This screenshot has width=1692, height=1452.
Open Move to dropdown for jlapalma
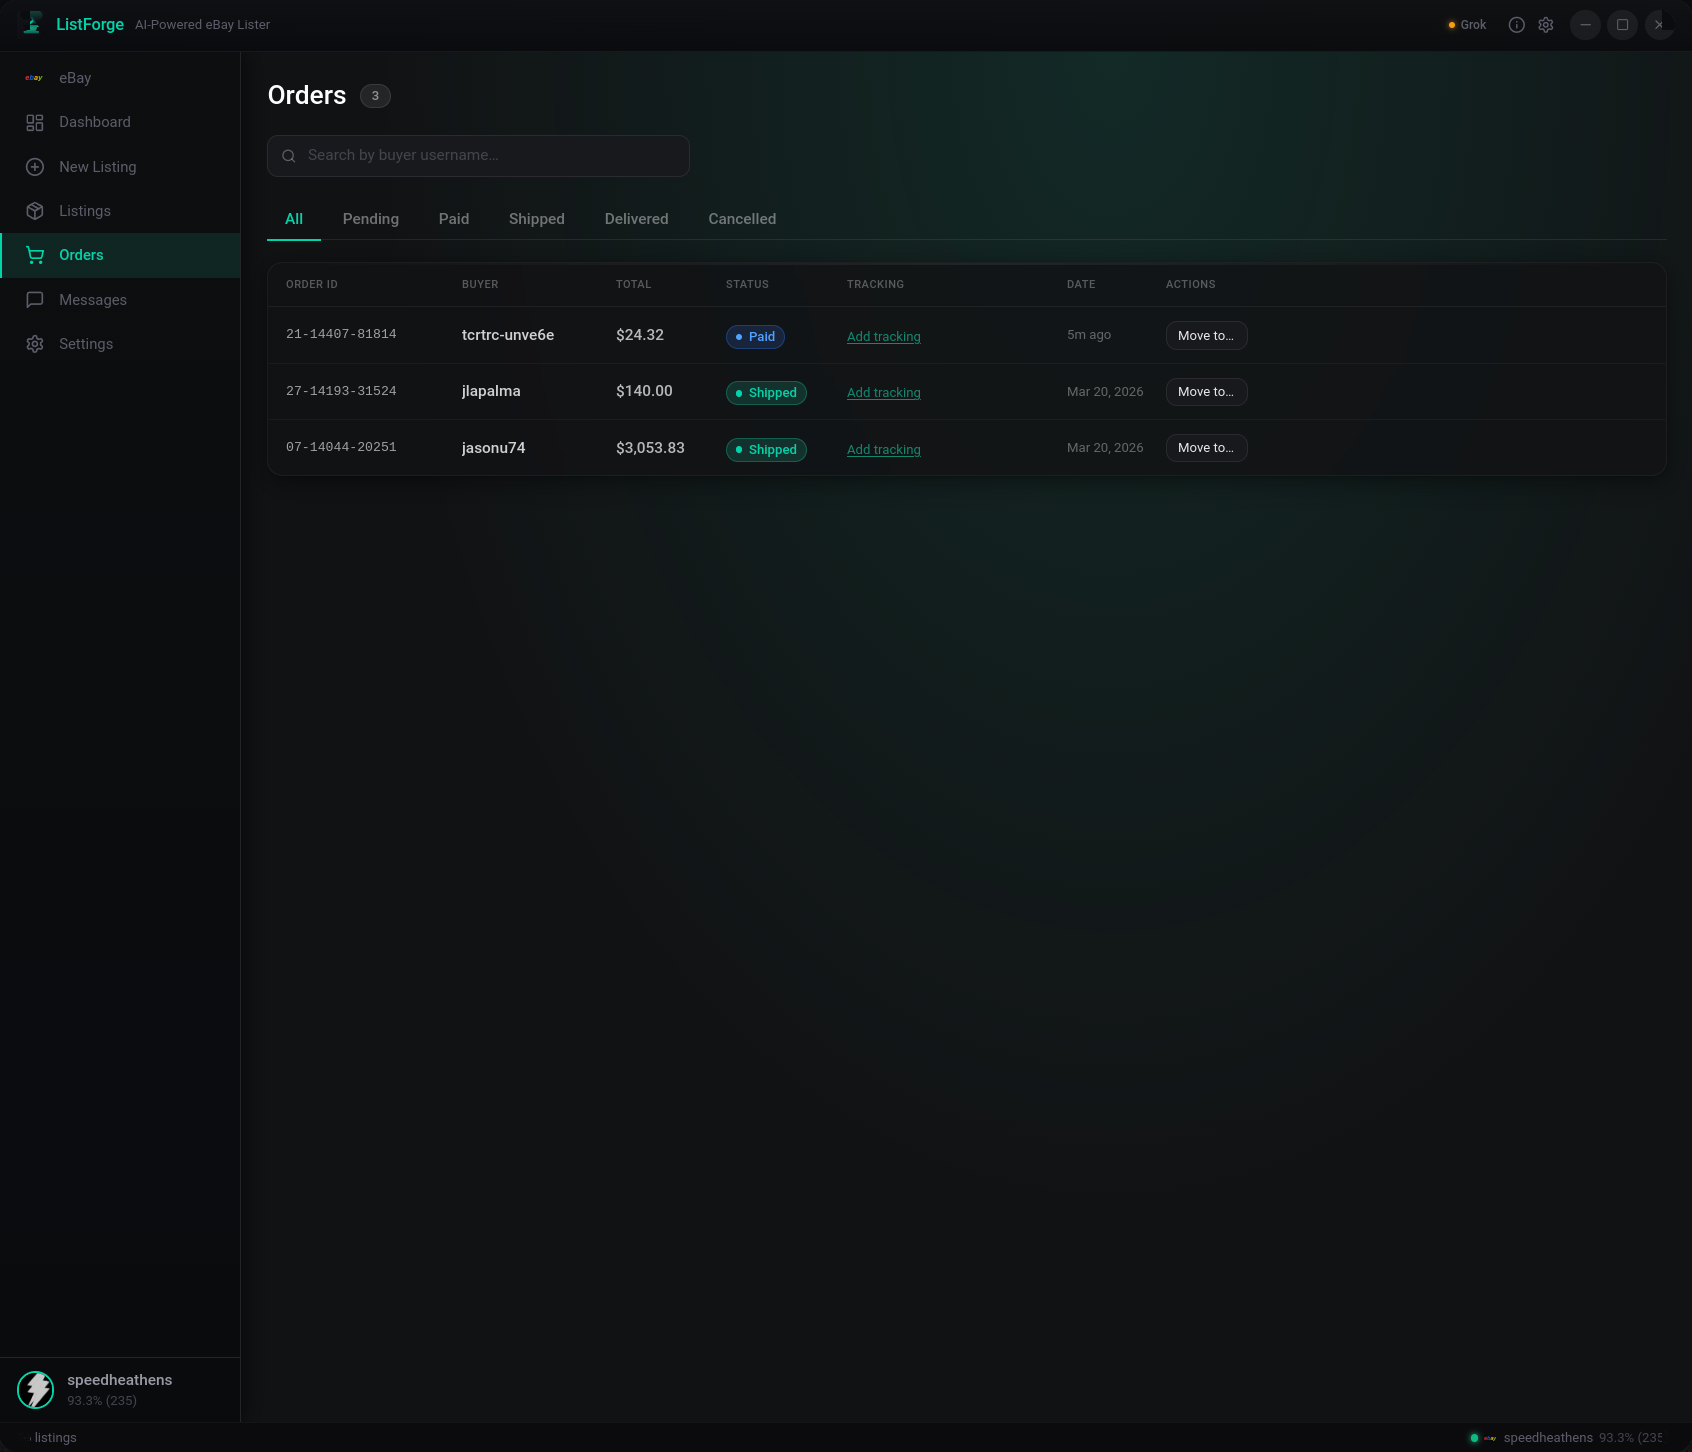(x=1206, y=392)
